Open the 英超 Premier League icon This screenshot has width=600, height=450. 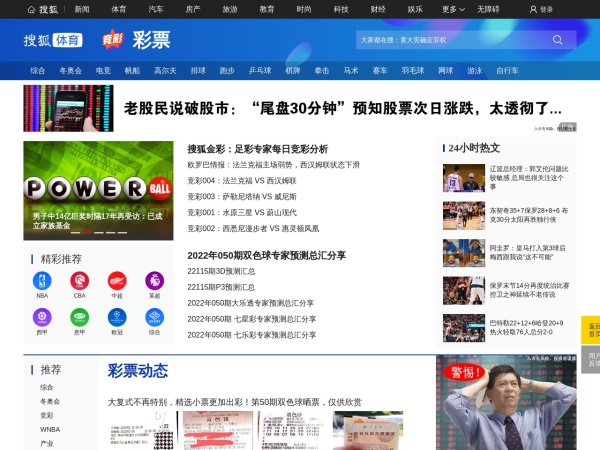(154, 281)
